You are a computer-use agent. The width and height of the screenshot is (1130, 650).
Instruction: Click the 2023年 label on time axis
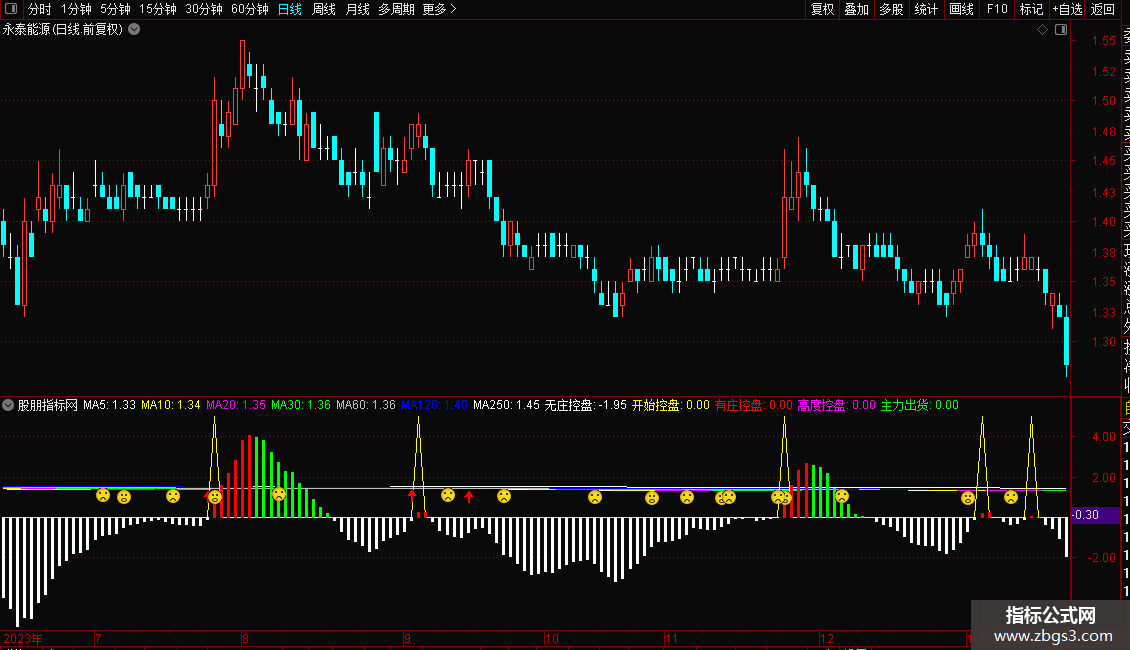[x=23, y=639]
